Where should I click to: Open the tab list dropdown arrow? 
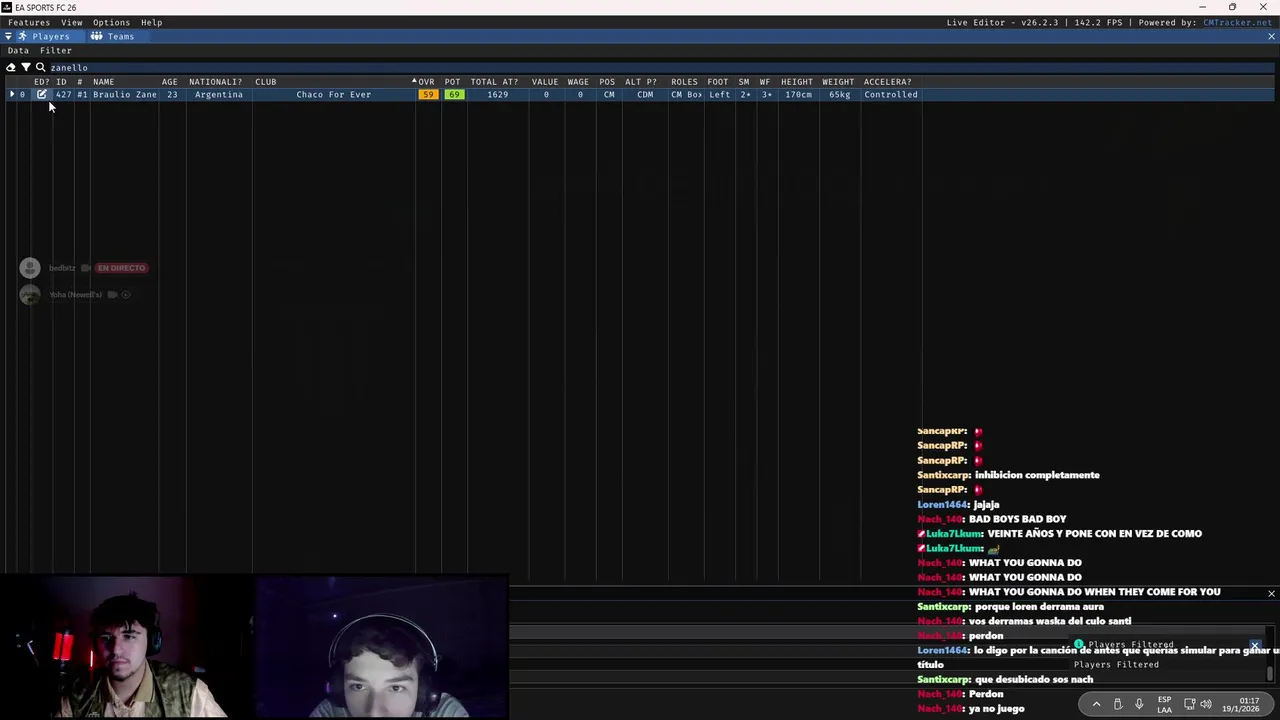(8, 36)
